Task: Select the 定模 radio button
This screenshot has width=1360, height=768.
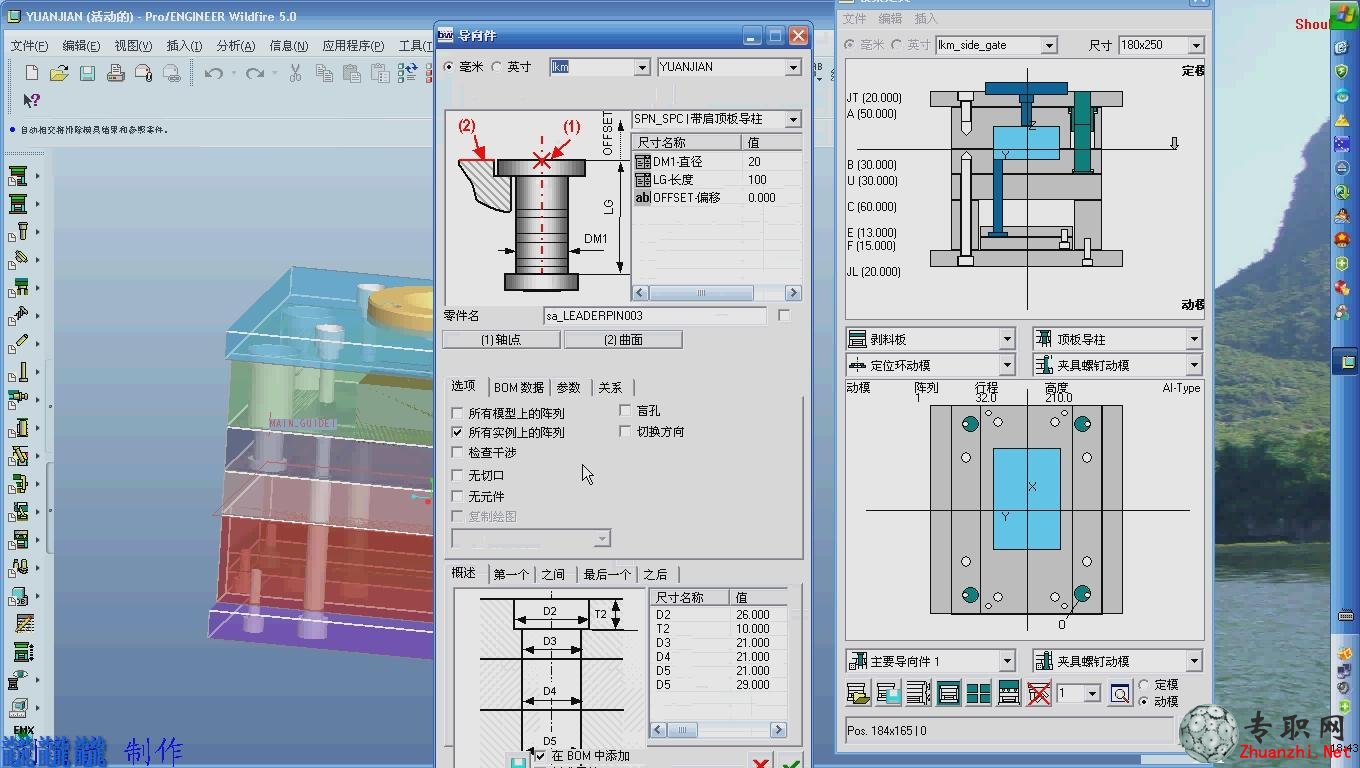Action: pos(1144,685)
